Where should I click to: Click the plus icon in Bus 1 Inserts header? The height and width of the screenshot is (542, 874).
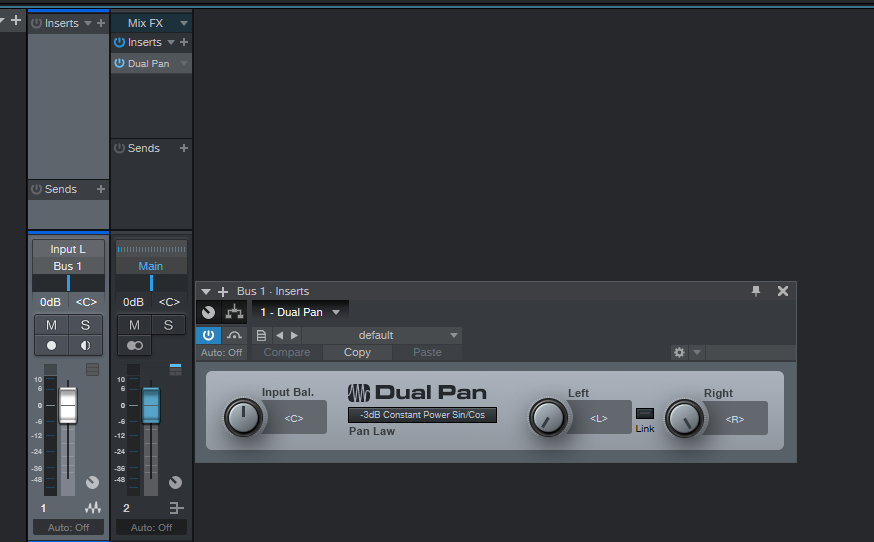click(x=223, y=292)
